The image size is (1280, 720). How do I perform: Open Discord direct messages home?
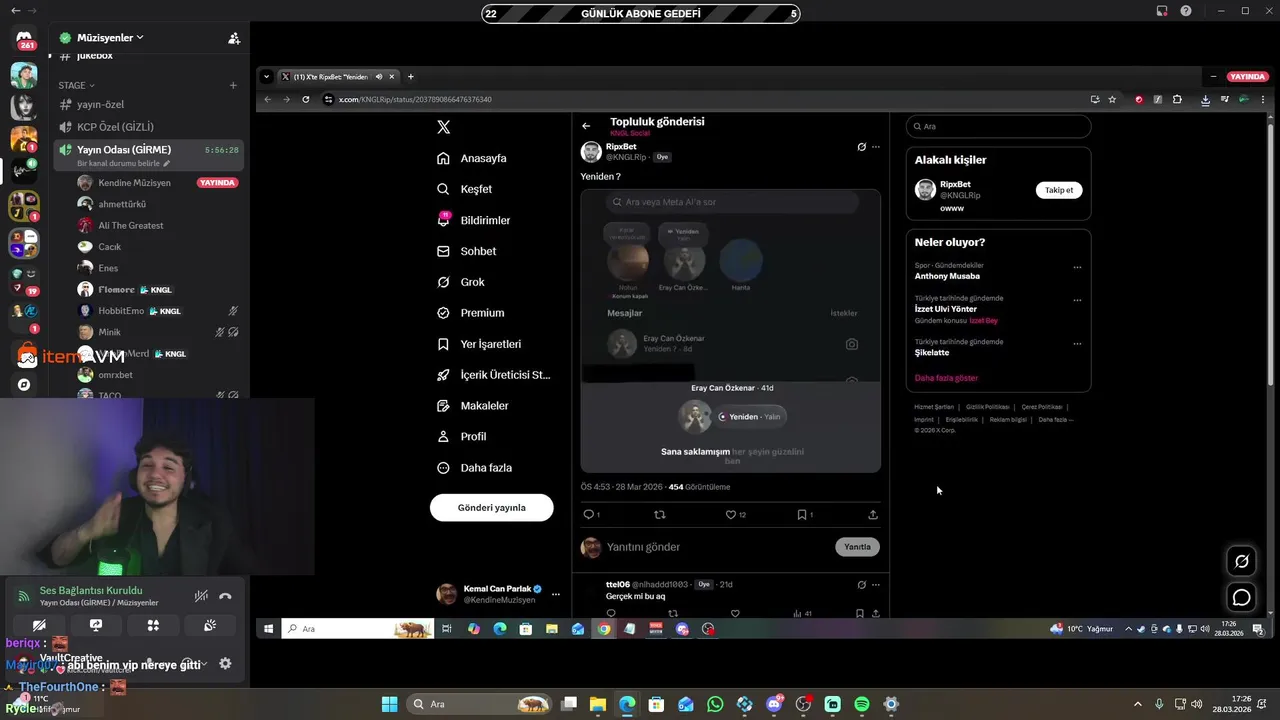pos(24,38)
